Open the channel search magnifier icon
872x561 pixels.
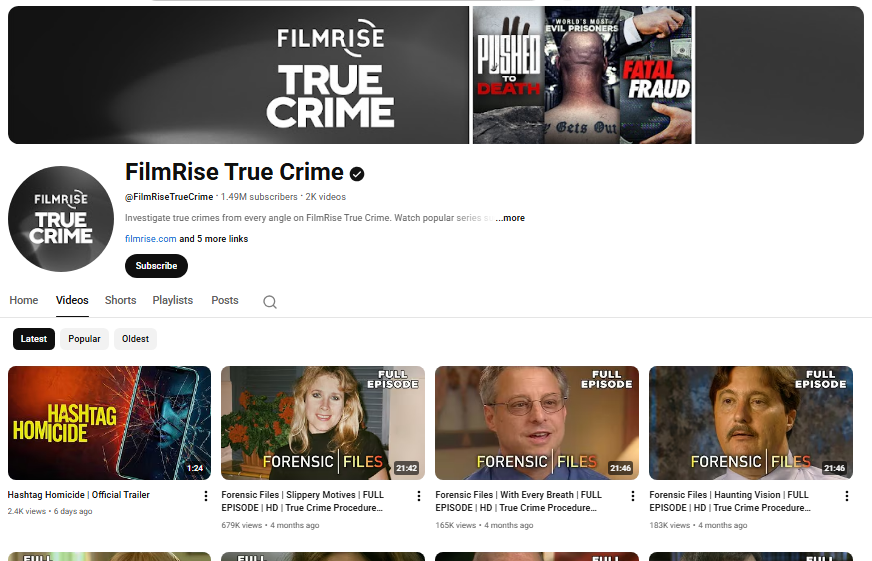[270, 301]
